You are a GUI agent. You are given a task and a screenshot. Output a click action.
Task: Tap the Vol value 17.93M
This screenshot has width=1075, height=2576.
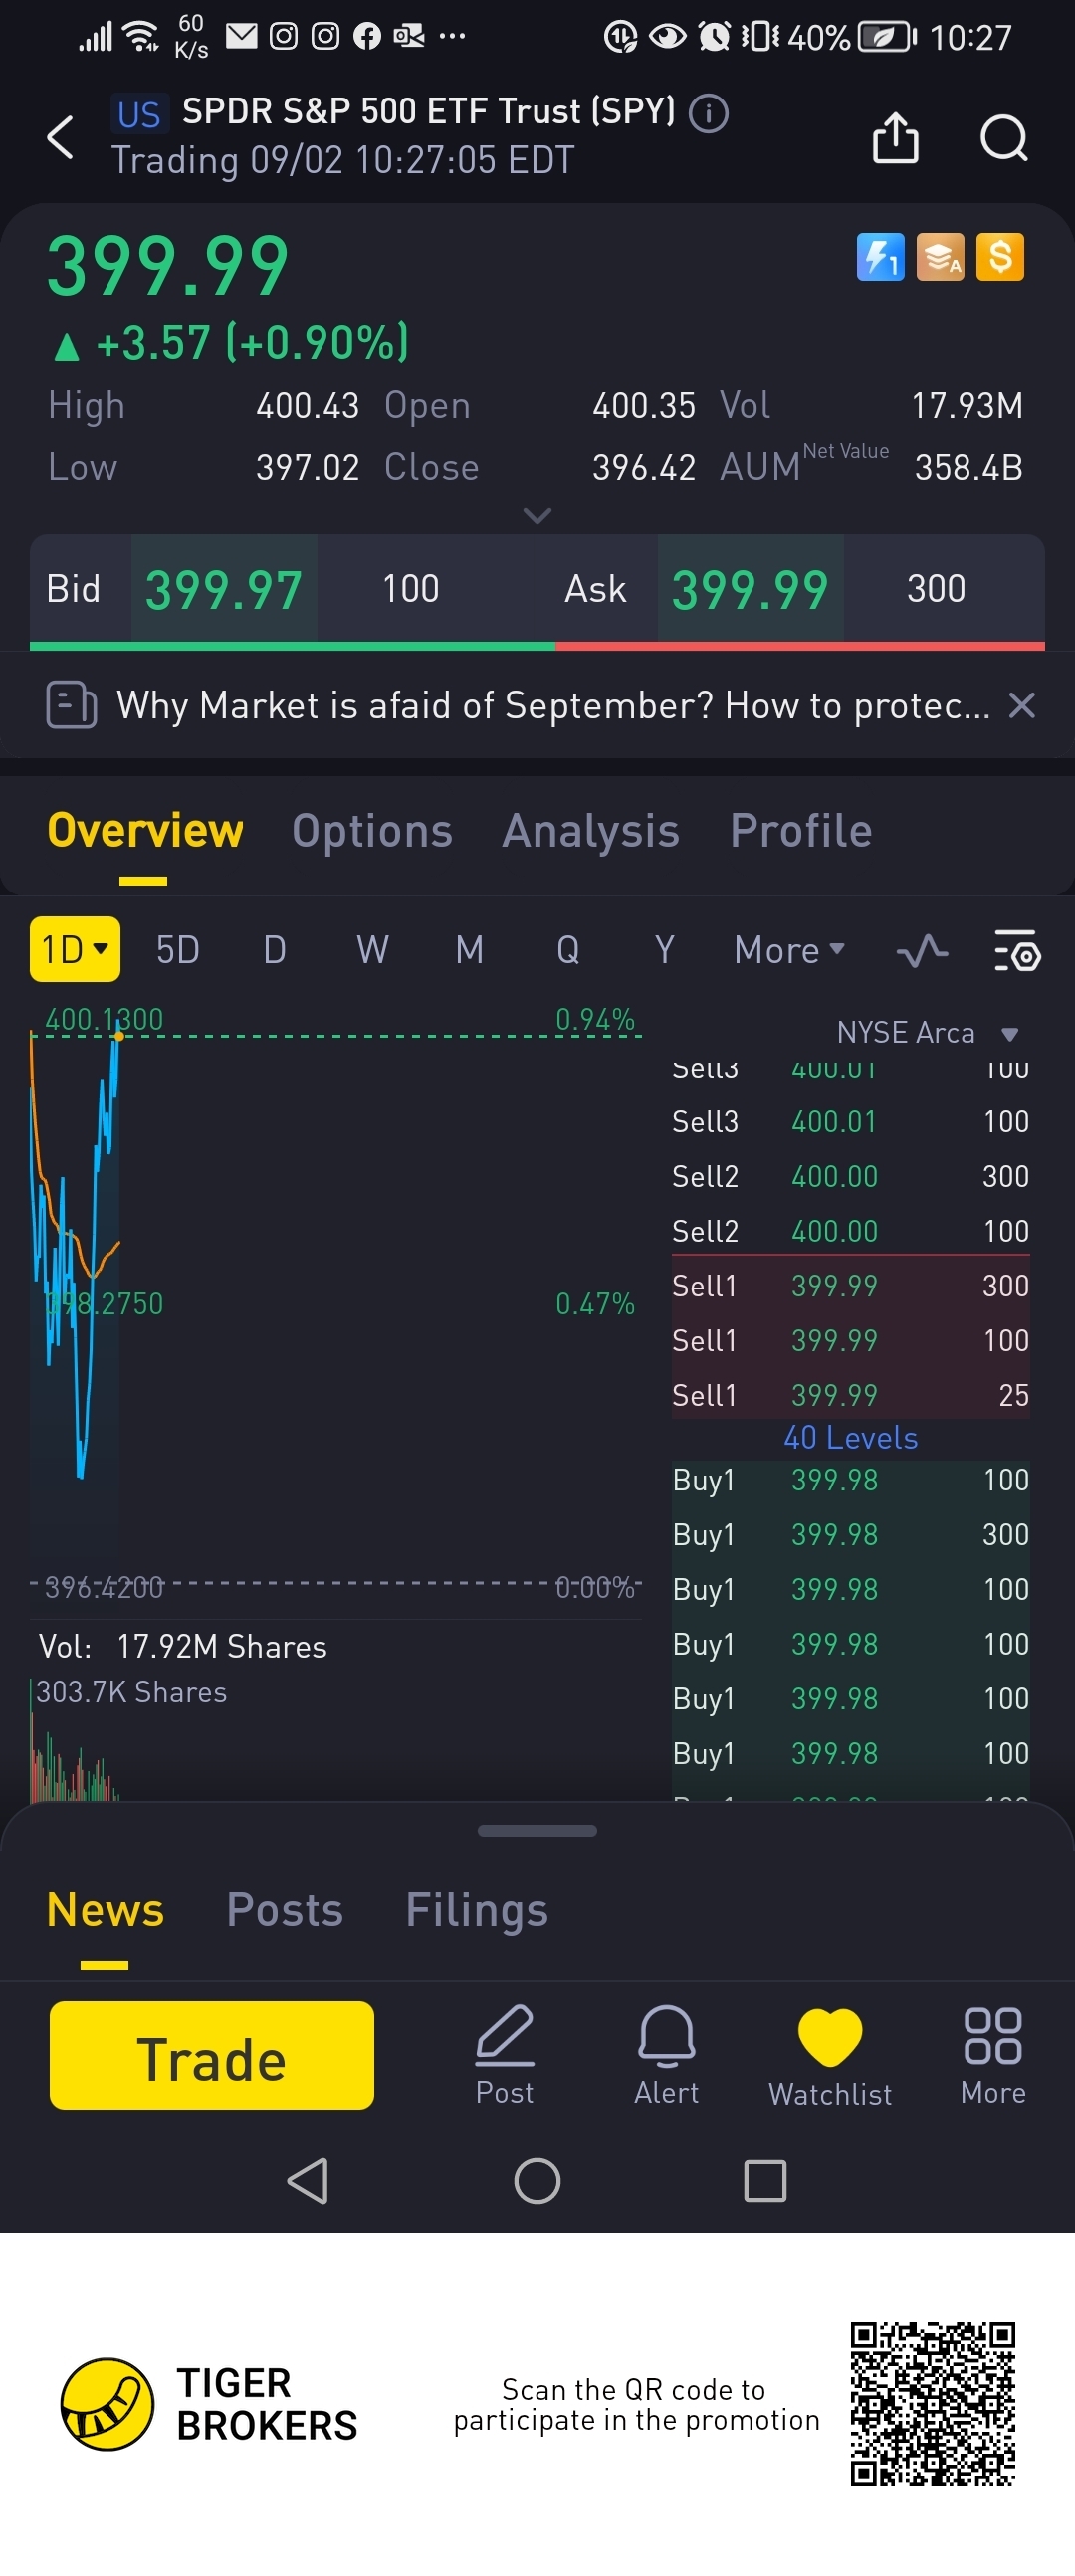coord(967,405)
